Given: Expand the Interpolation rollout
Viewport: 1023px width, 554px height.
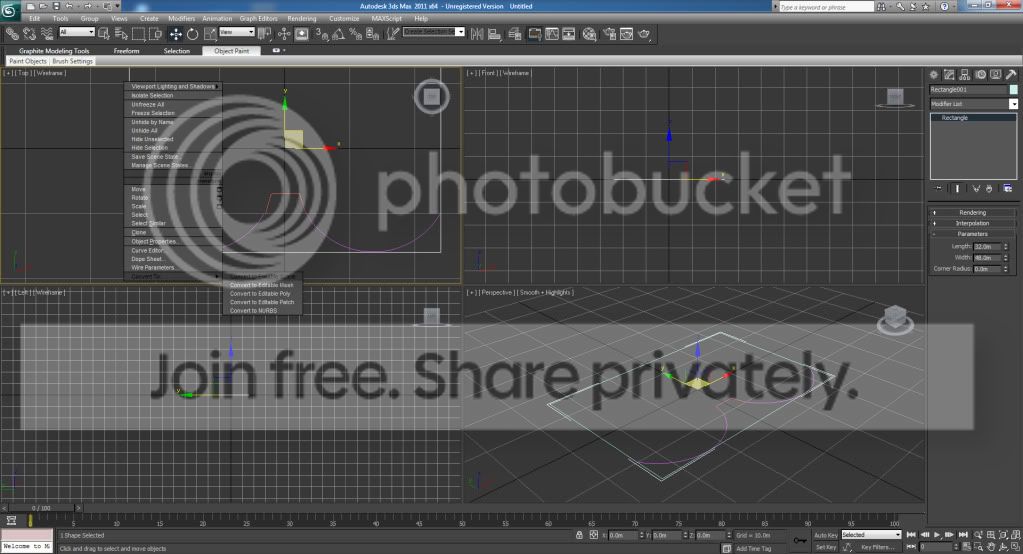Looking at the screenshot, I should pos(972,223).
